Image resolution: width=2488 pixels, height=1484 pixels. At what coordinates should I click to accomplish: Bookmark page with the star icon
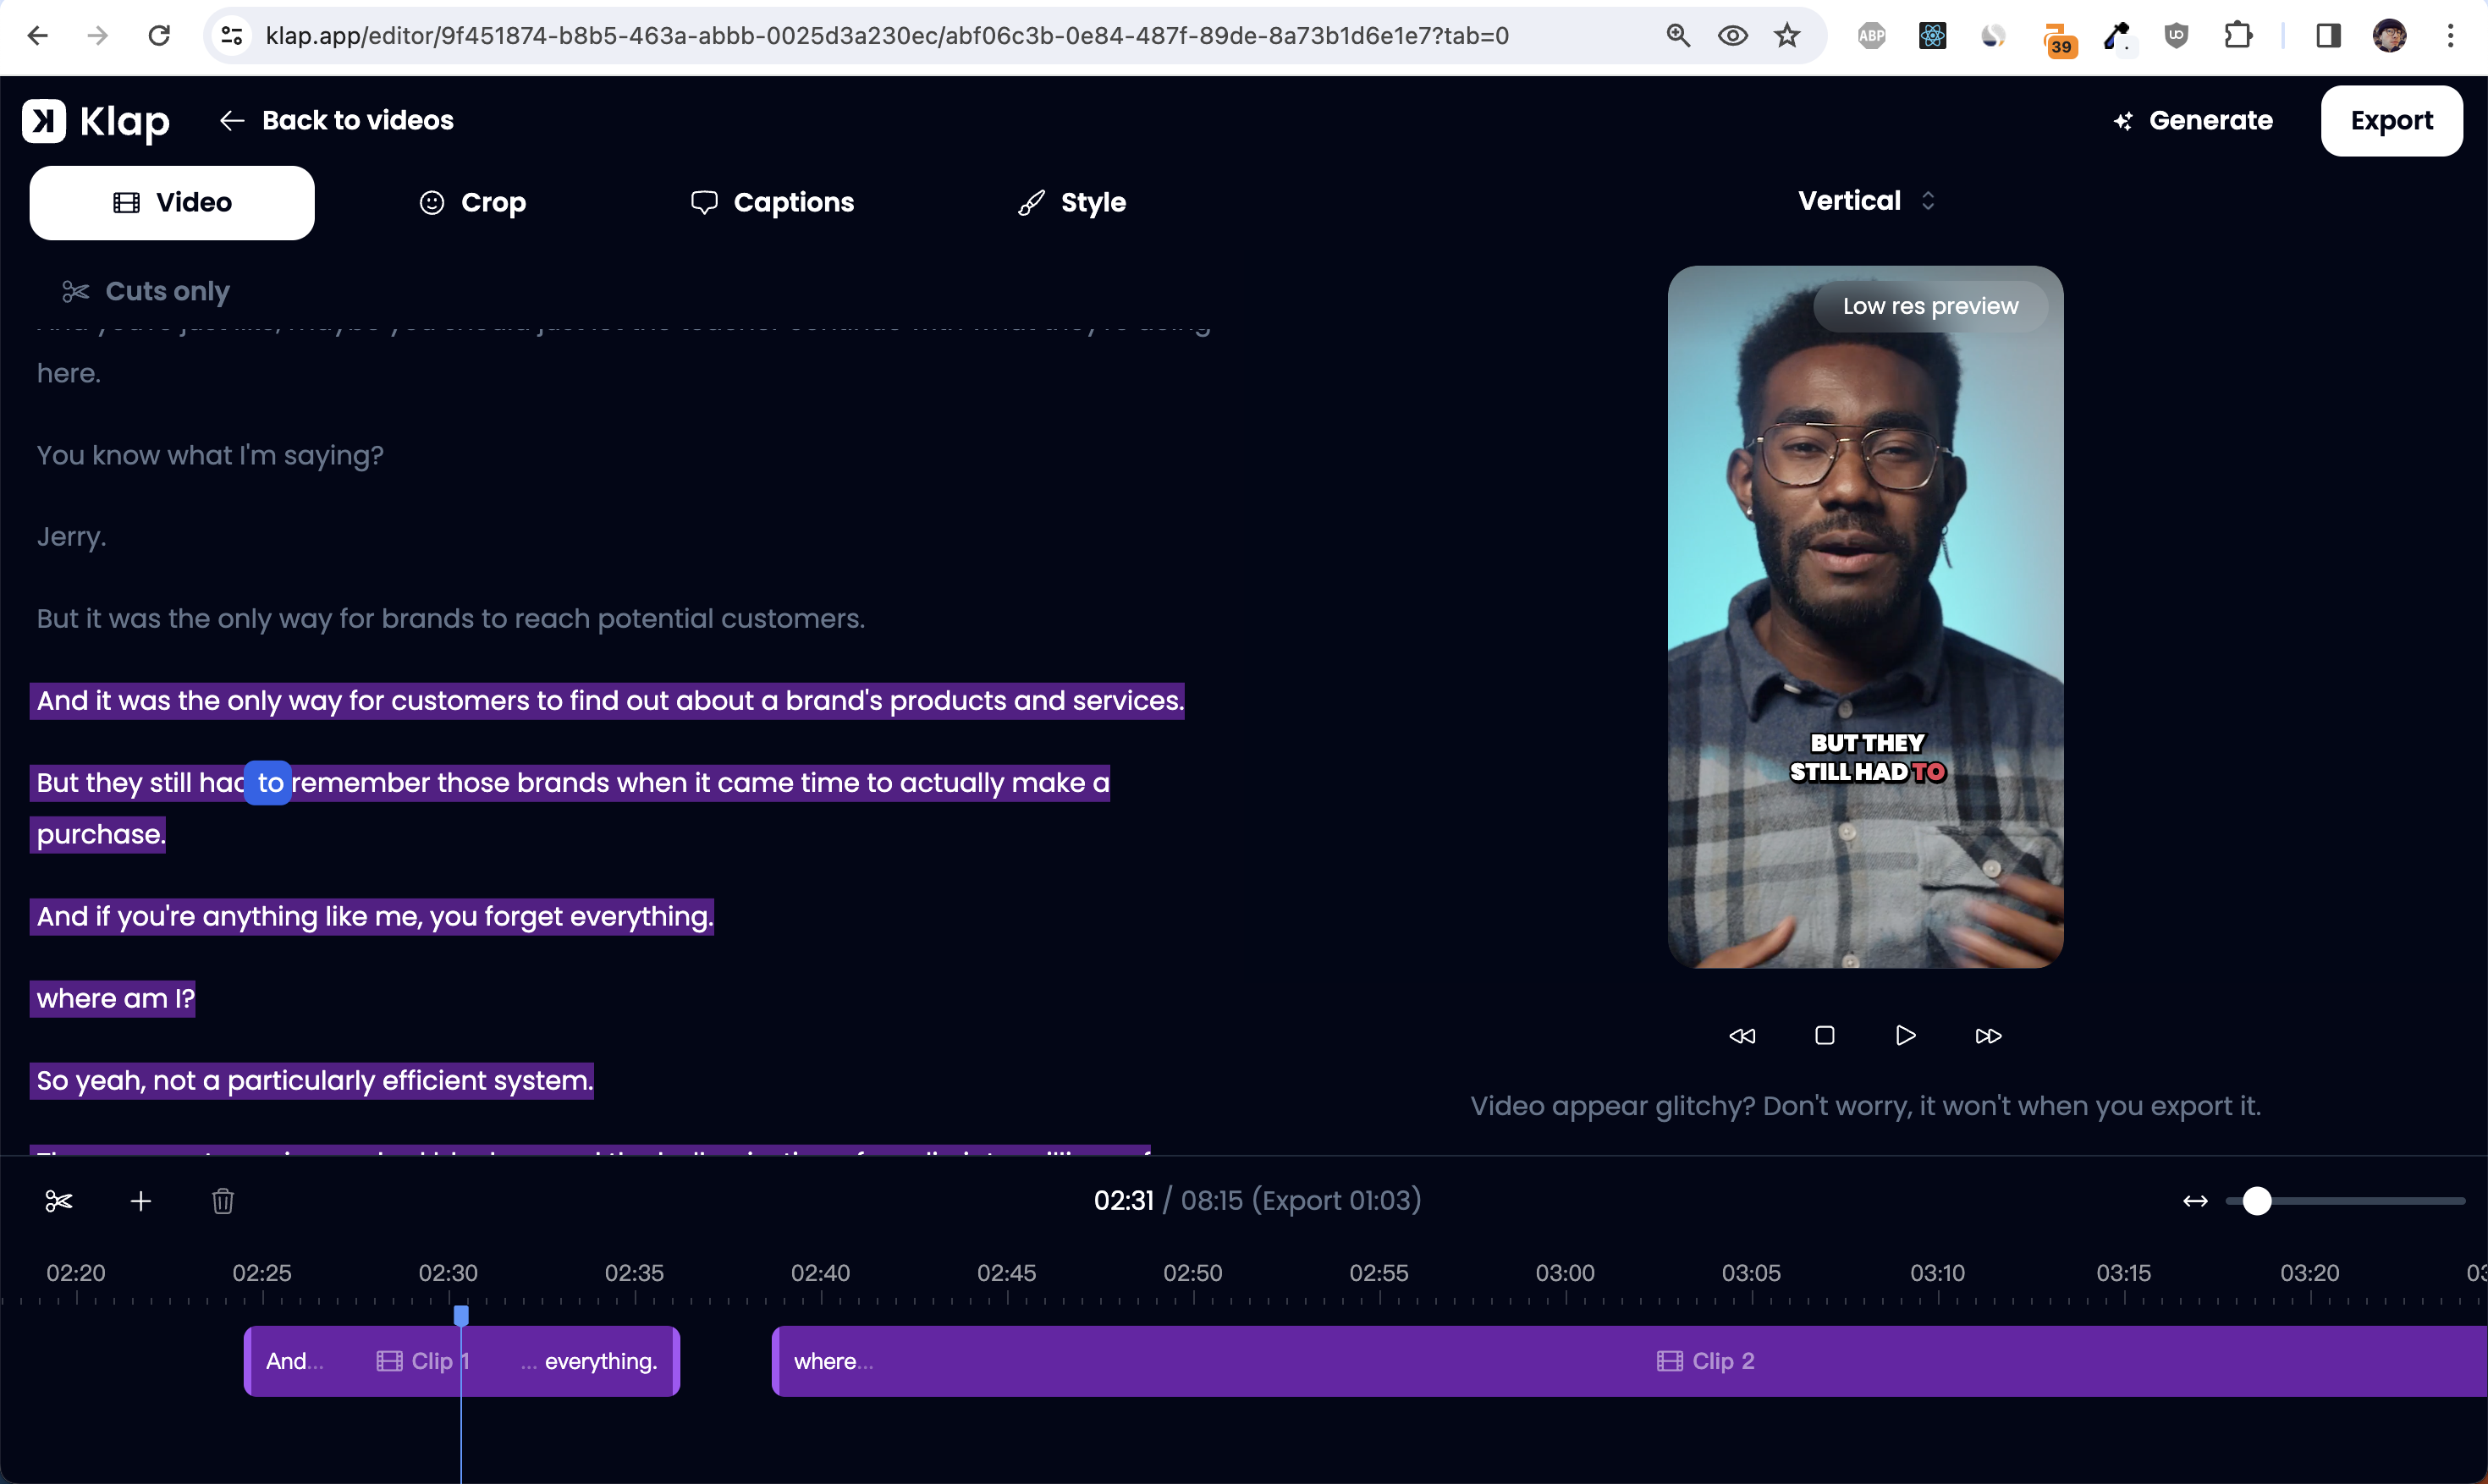coord(1787,36)
